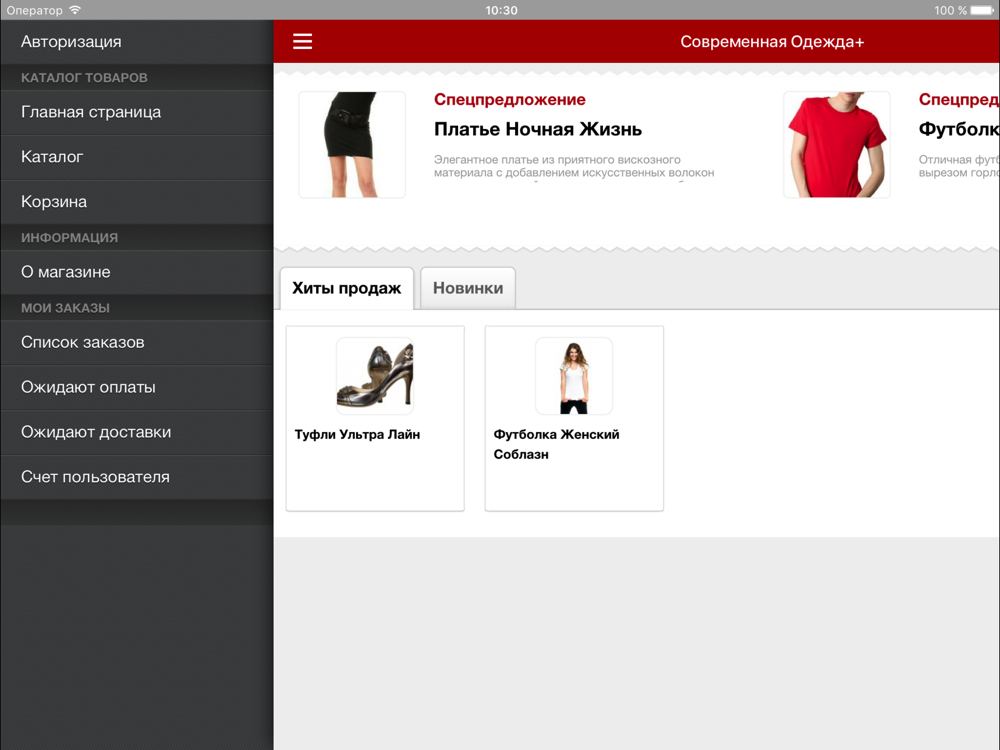Open Платье Ночная Жизнь title

[538, 129]
